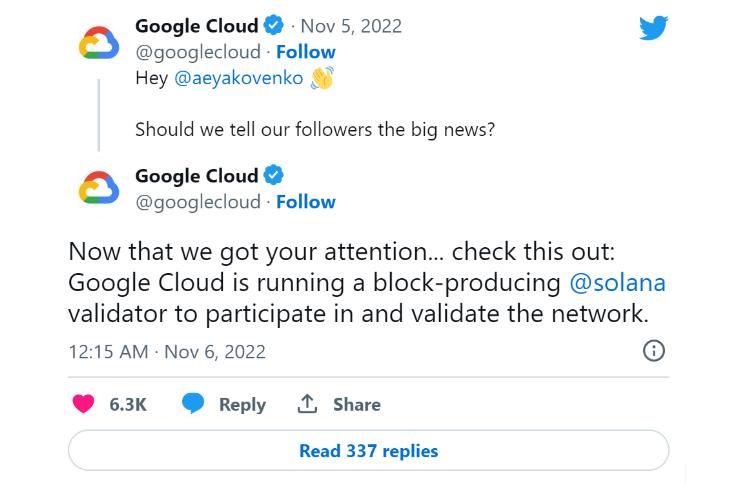Click the share upload arrow icon

point(307,404)
